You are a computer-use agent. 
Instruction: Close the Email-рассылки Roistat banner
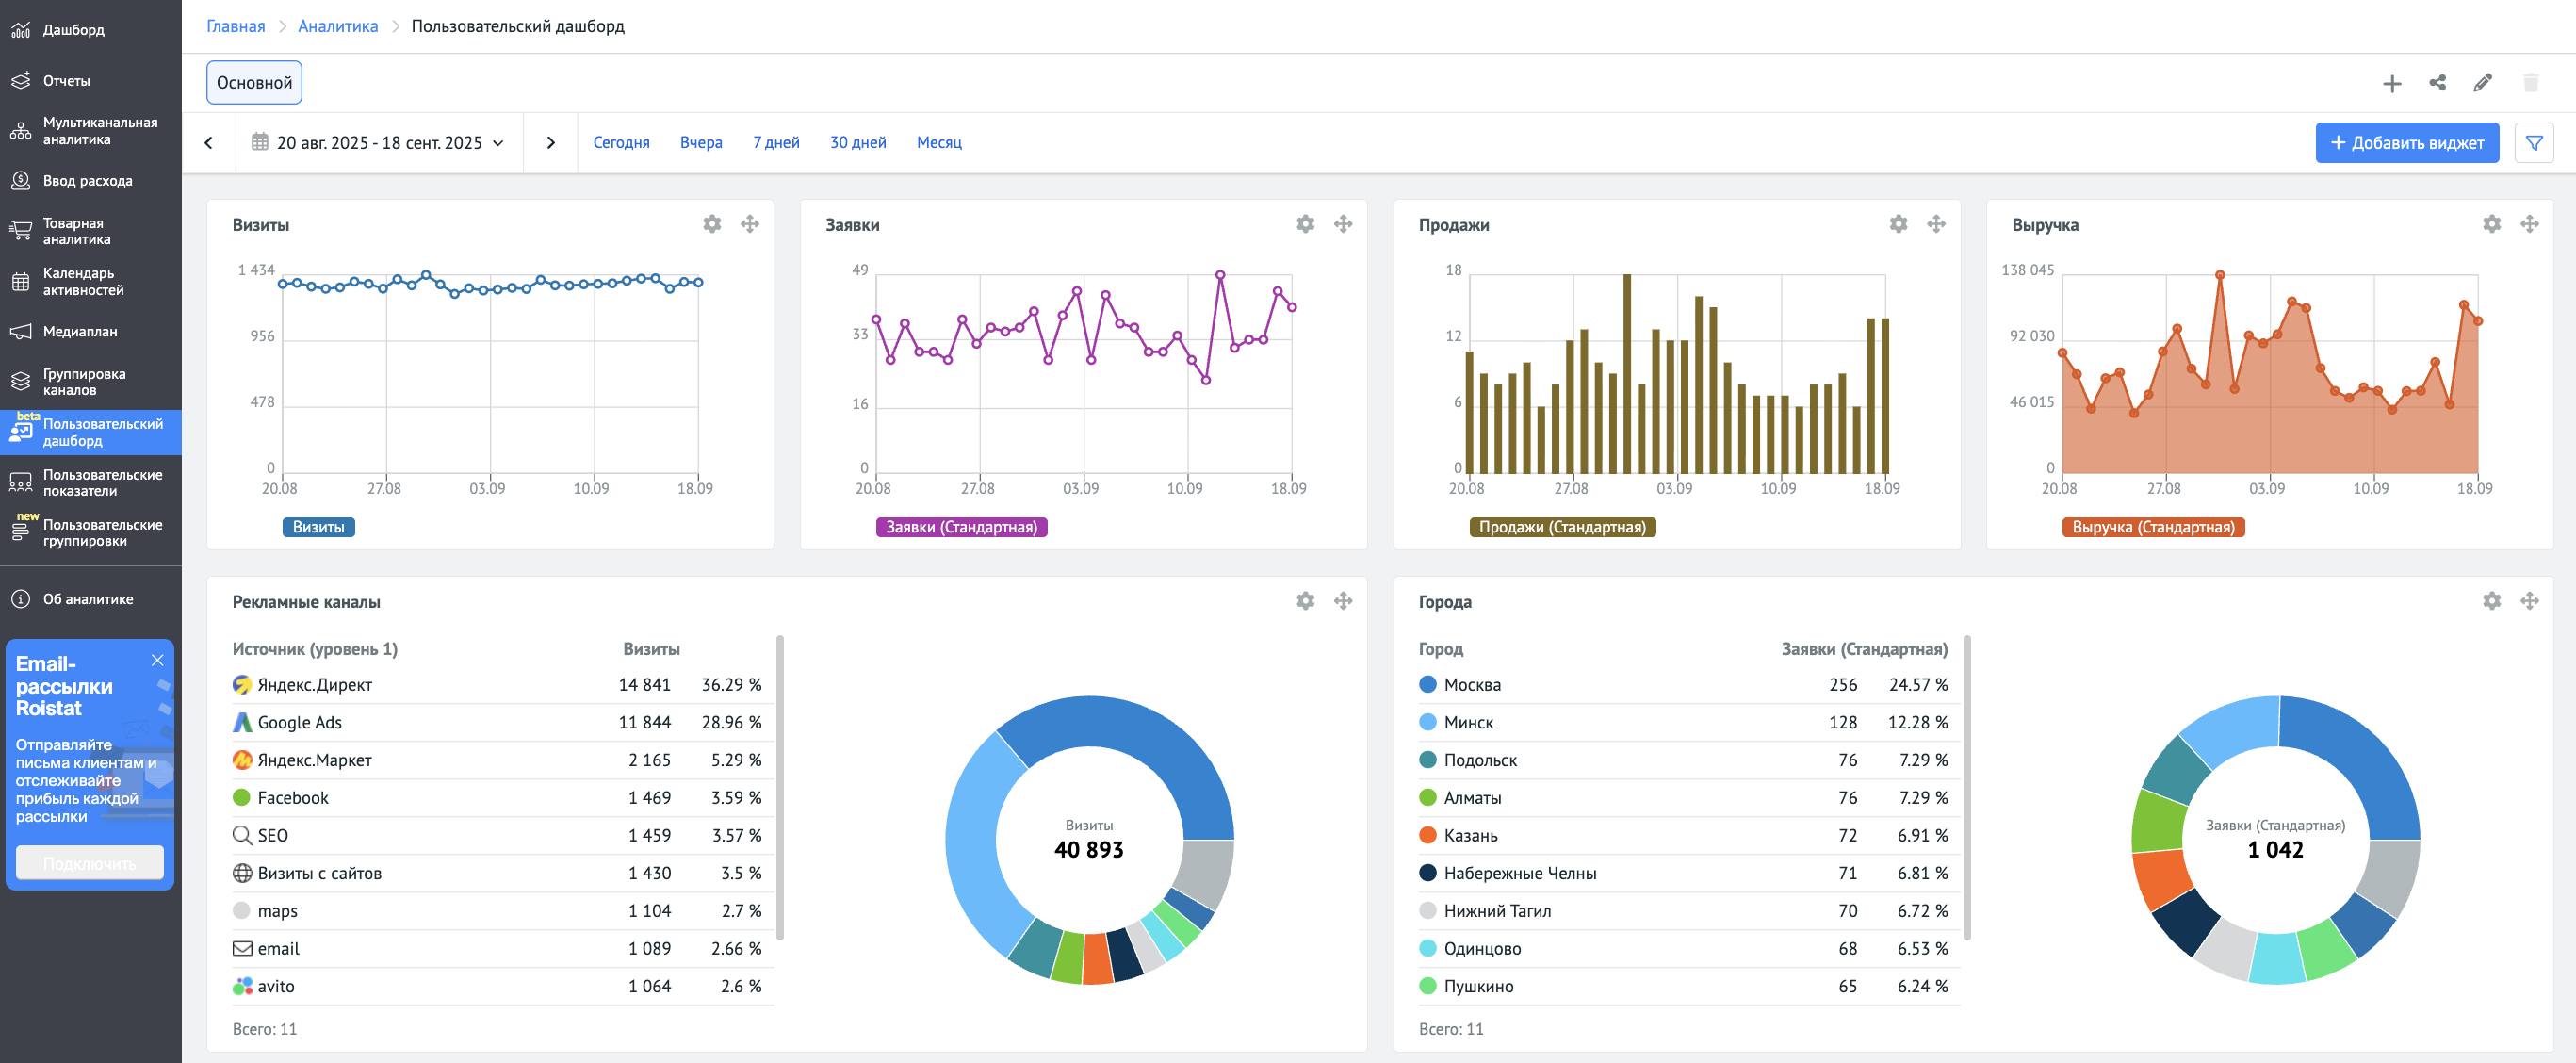[x=157, y=660]
